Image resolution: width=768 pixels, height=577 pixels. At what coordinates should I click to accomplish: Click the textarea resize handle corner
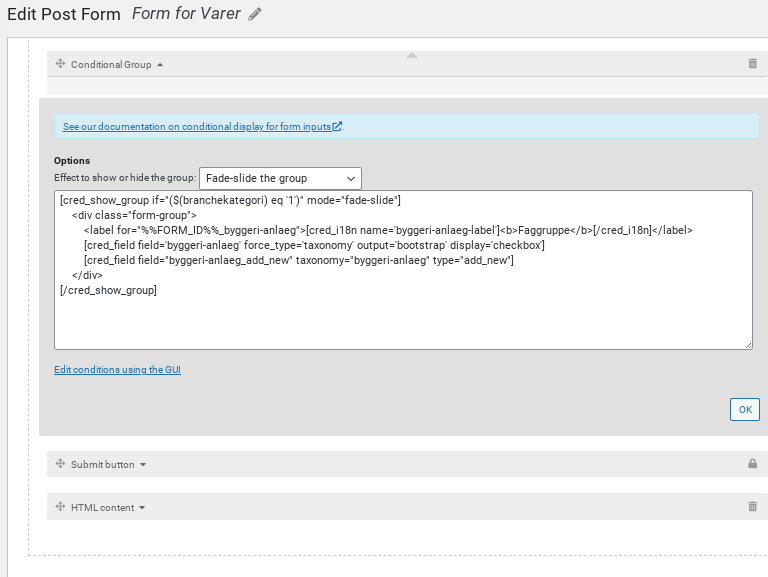pyautogui.click(x=748, y=345)
